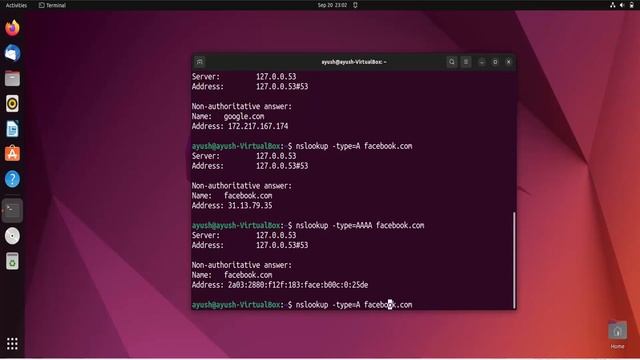Minimize the terminal window
The height and width of the screenshot is (360, 640).
click(482, 62)
